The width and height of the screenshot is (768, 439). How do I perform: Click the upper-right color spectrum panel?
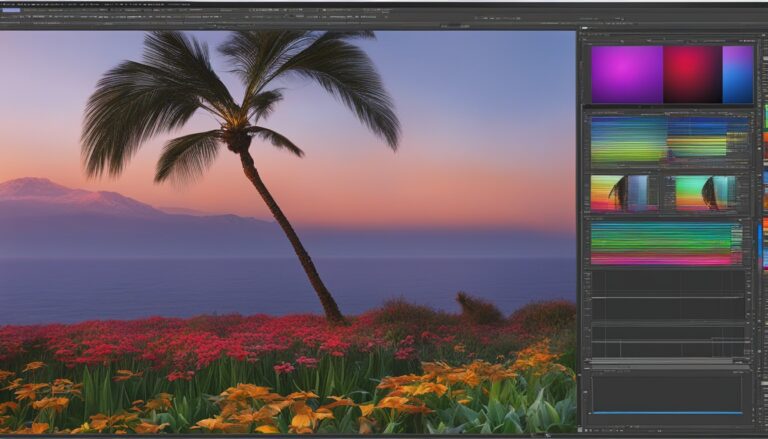[x=706, y=139]
